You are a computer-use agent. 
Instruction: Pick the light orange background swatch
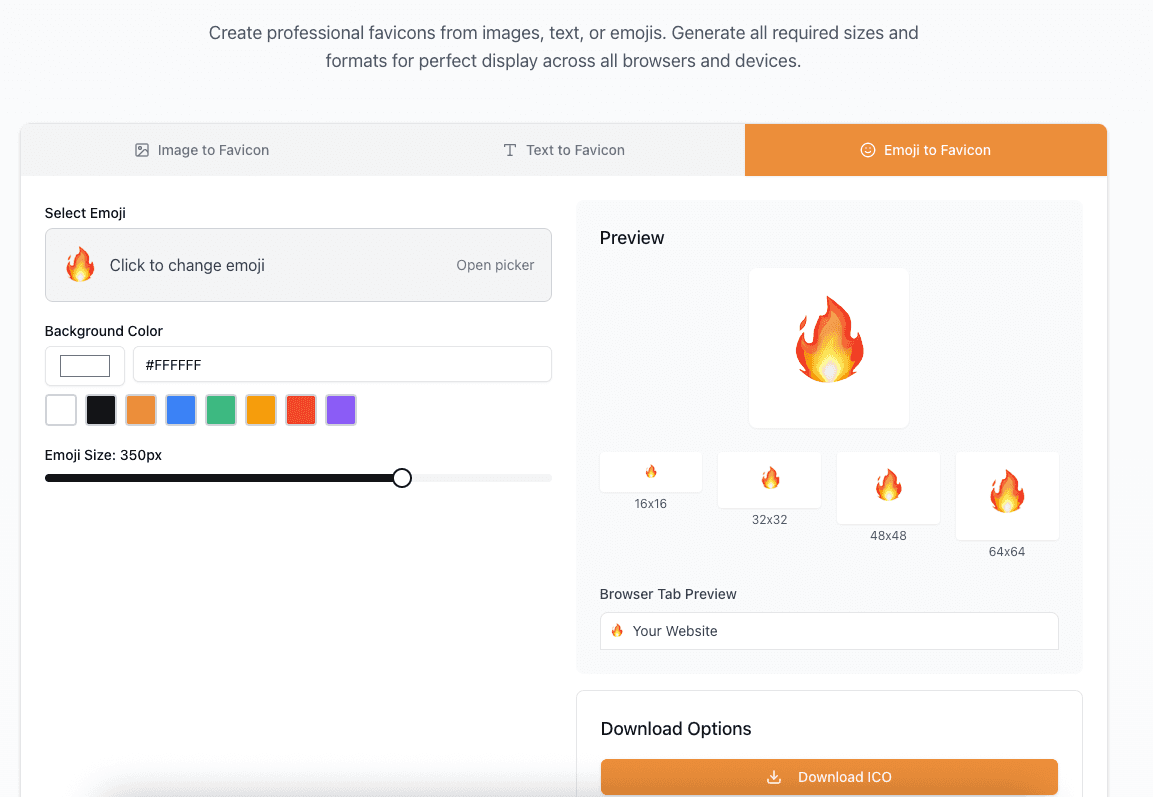[140, 410]
